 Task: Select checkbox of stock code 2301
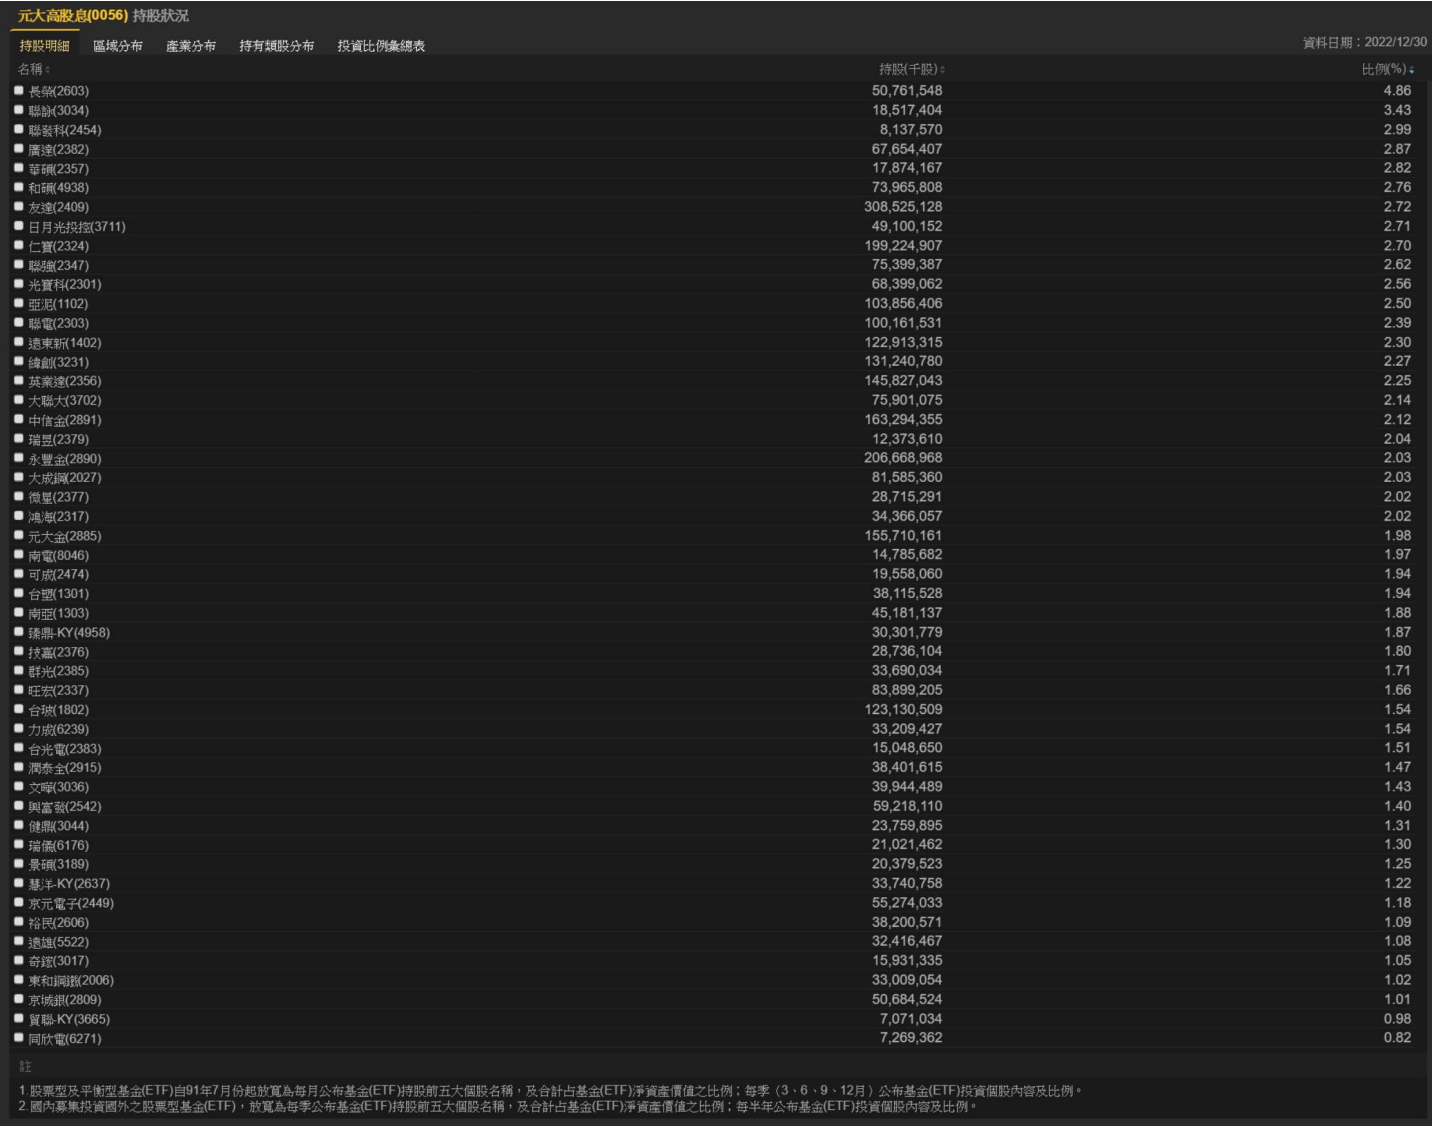[x=19, y=284]
